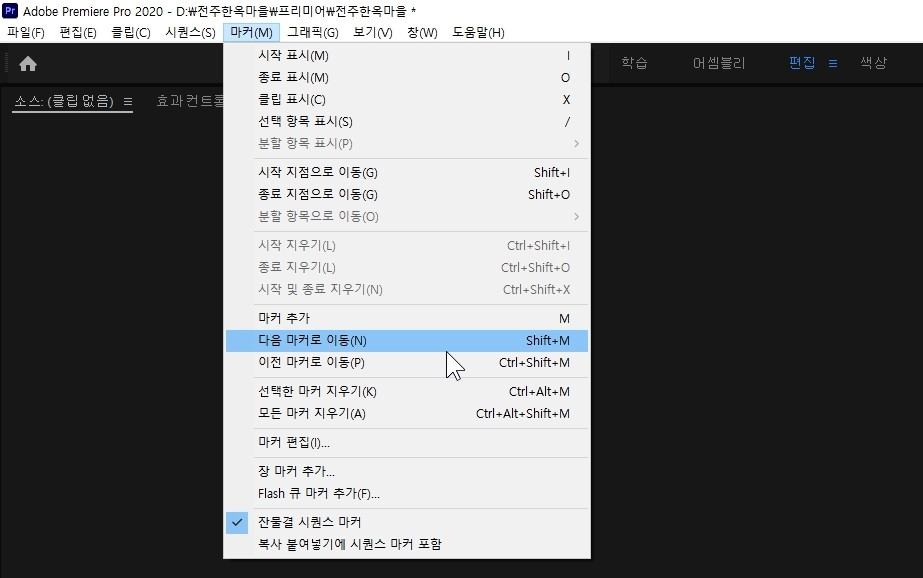Select the 소스: (클립 없음) panel tab

point(64,101)
